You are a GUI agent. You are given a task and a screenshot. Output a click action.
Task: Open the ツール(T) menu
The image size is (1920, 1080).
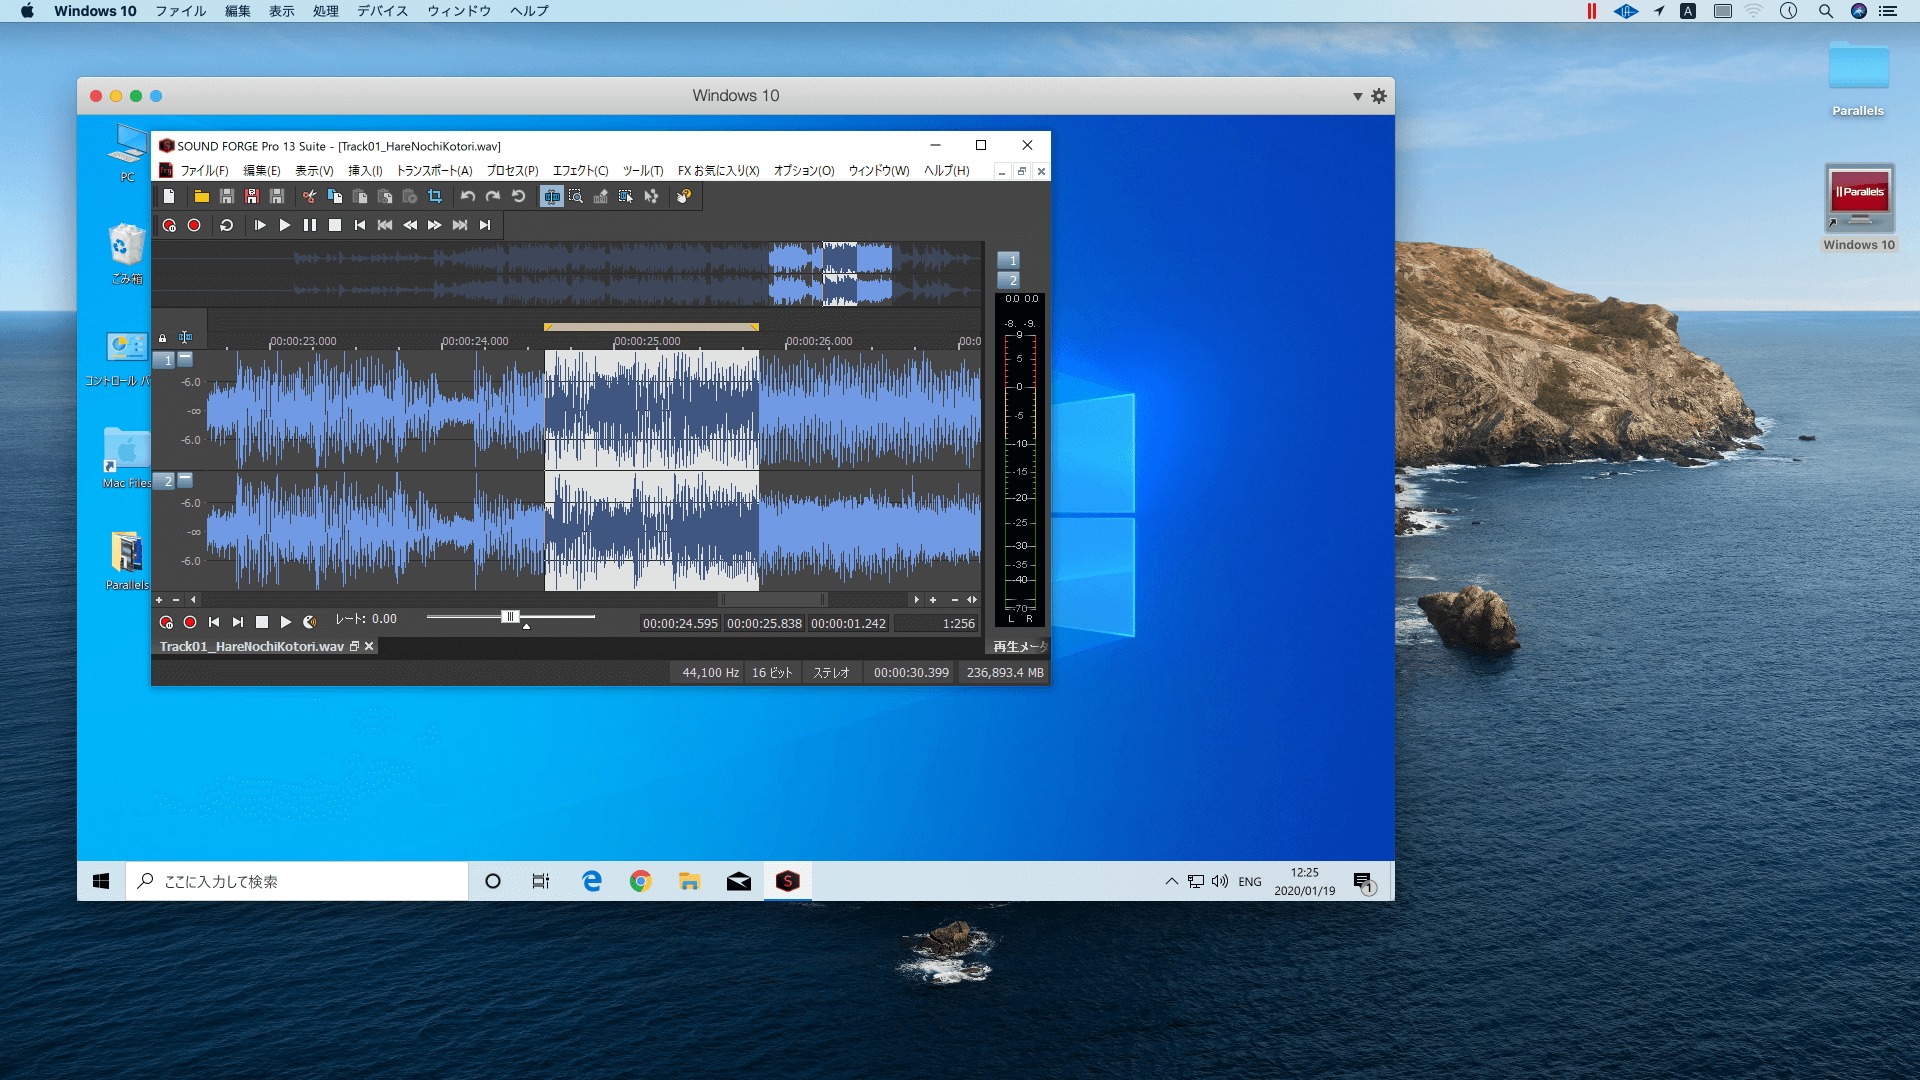[x=643, y=171]
